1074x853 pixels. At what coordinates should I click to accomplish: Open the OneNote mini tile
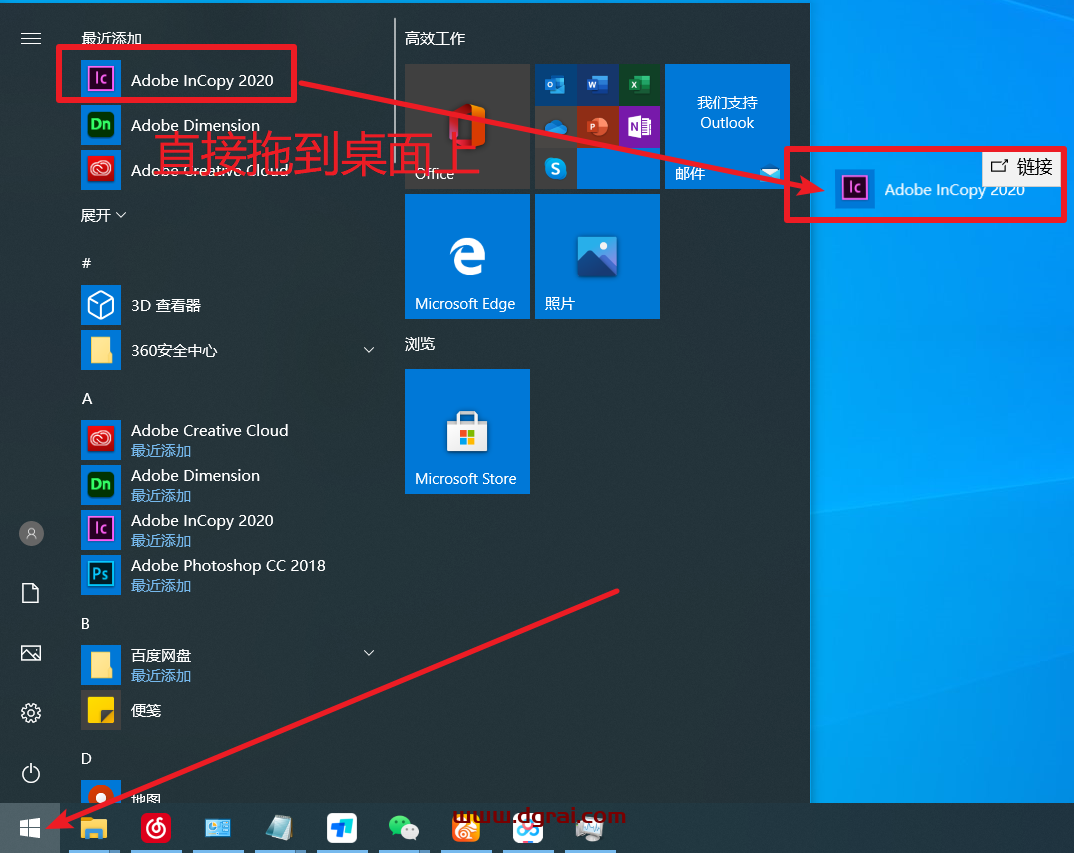[x=640, y=127]
